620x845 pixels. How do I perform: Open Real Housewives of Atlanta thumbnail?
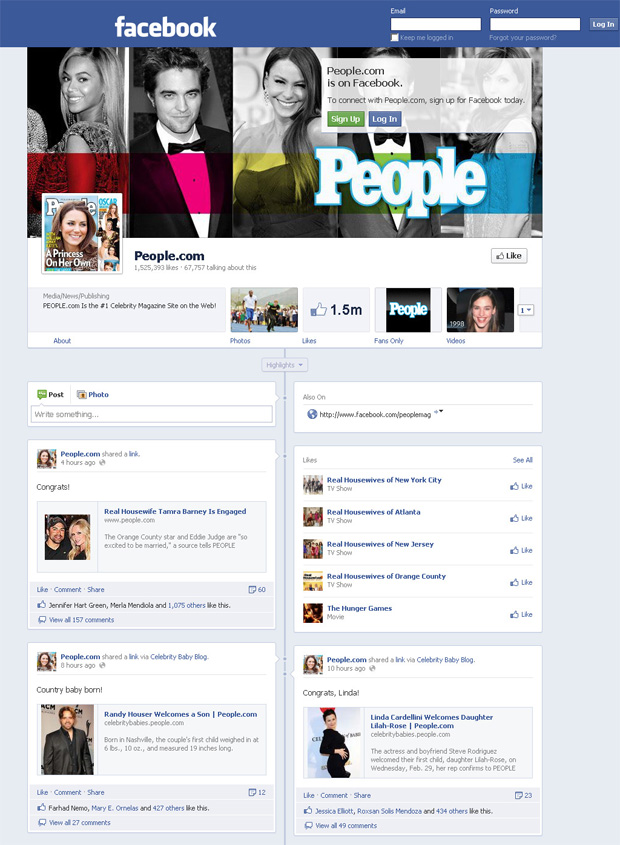[313, 517]
